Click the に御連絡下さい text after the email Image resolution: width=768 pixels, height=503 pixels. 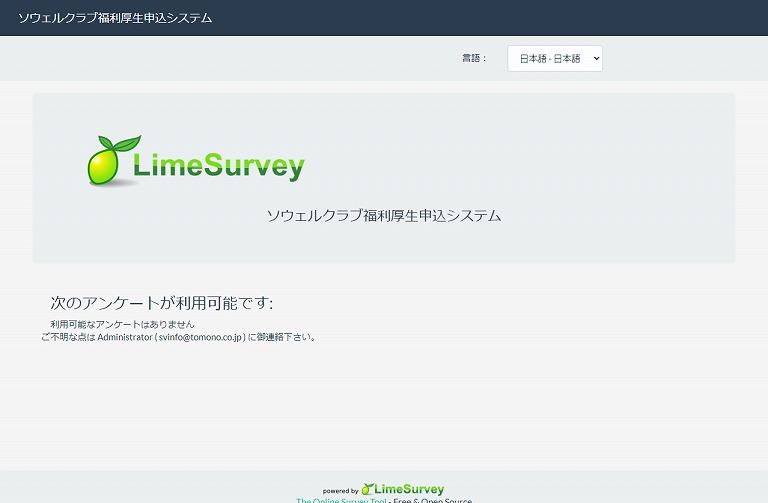(283, 337)
